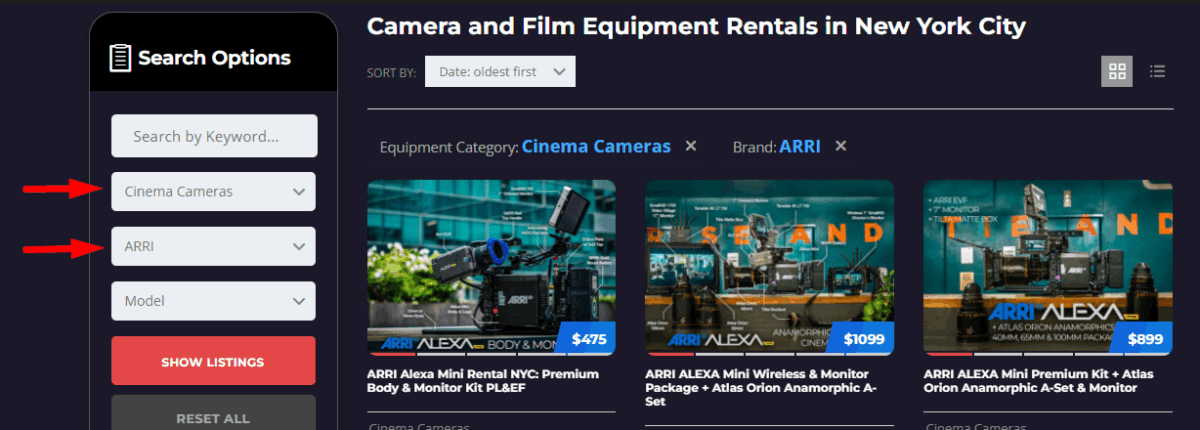Click the $475 price badge
This screenshot has height=430, width=1200.
[588, 339]
